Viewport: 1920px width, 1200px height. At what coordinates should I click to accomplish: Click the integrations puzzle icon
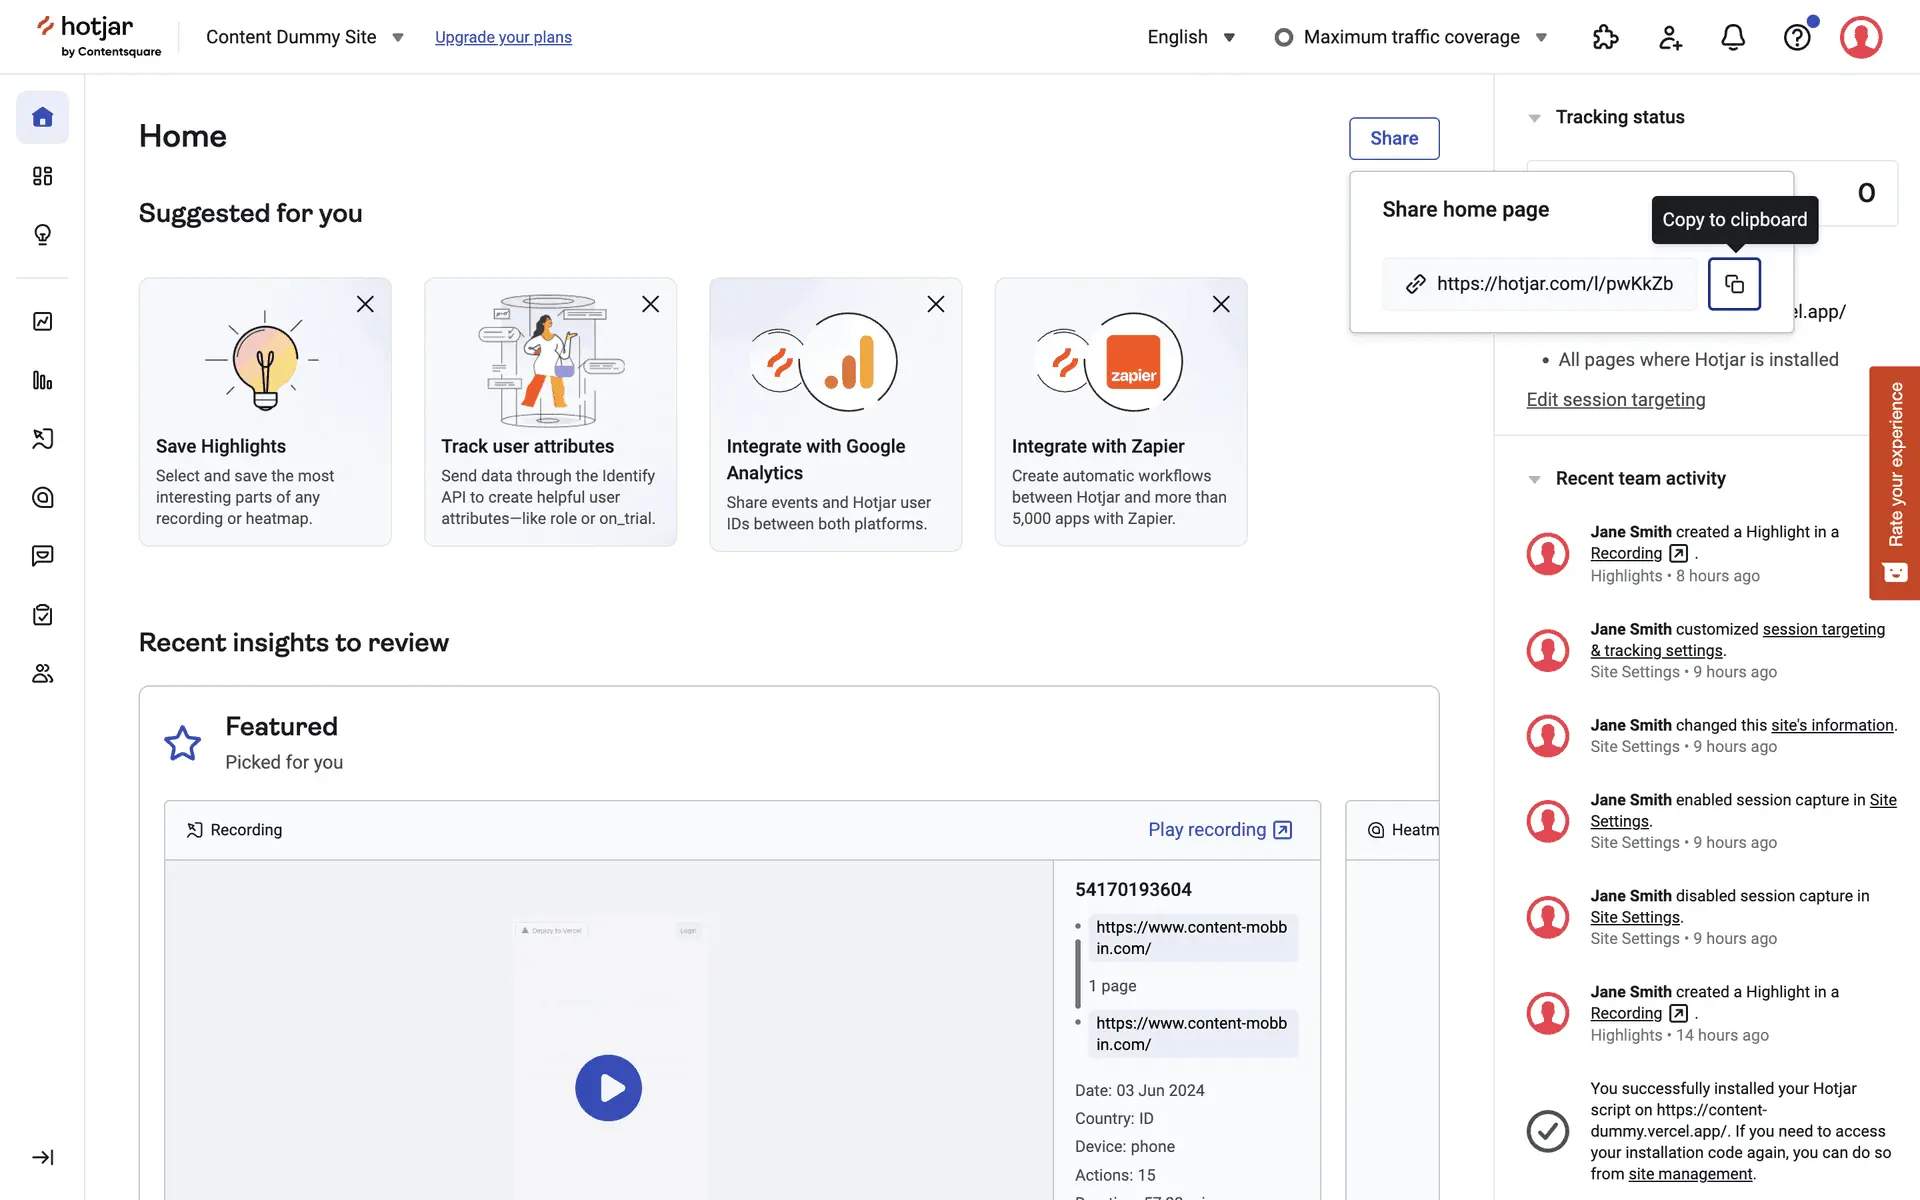1605,38
